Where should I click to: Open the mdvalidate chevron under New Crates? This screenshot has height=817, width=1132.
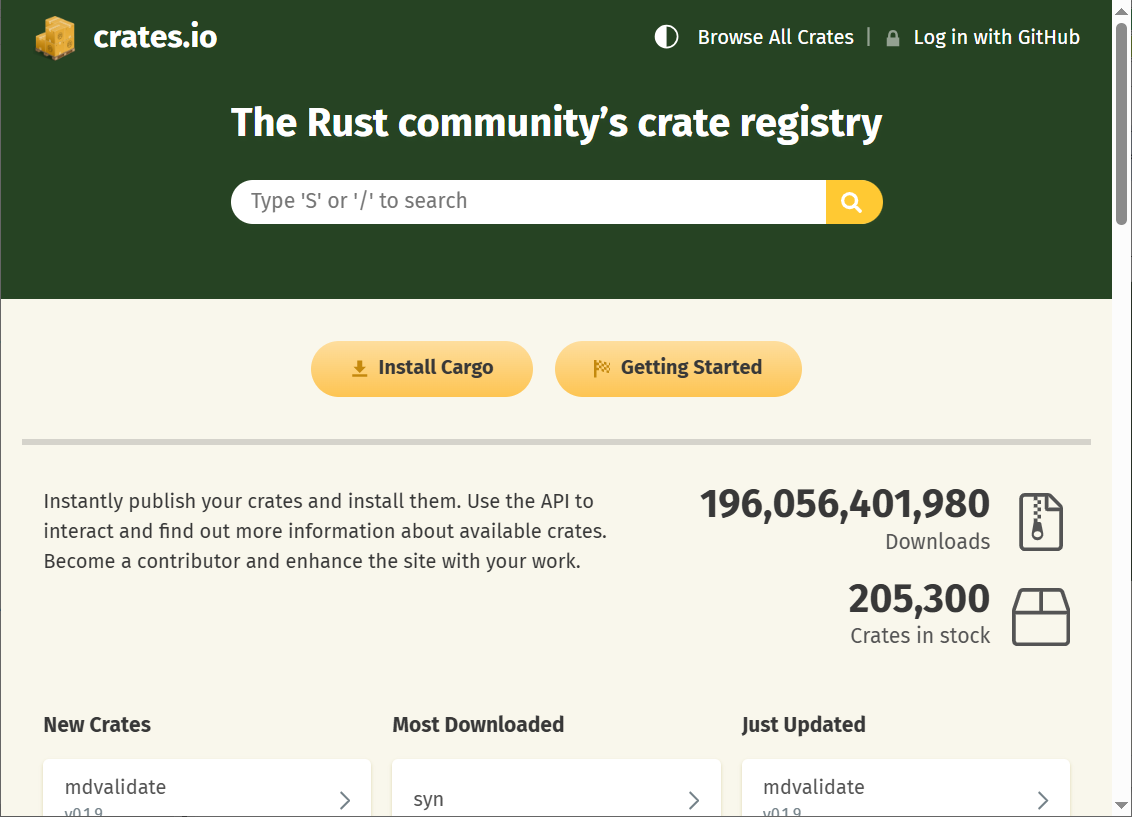(345, 799)
